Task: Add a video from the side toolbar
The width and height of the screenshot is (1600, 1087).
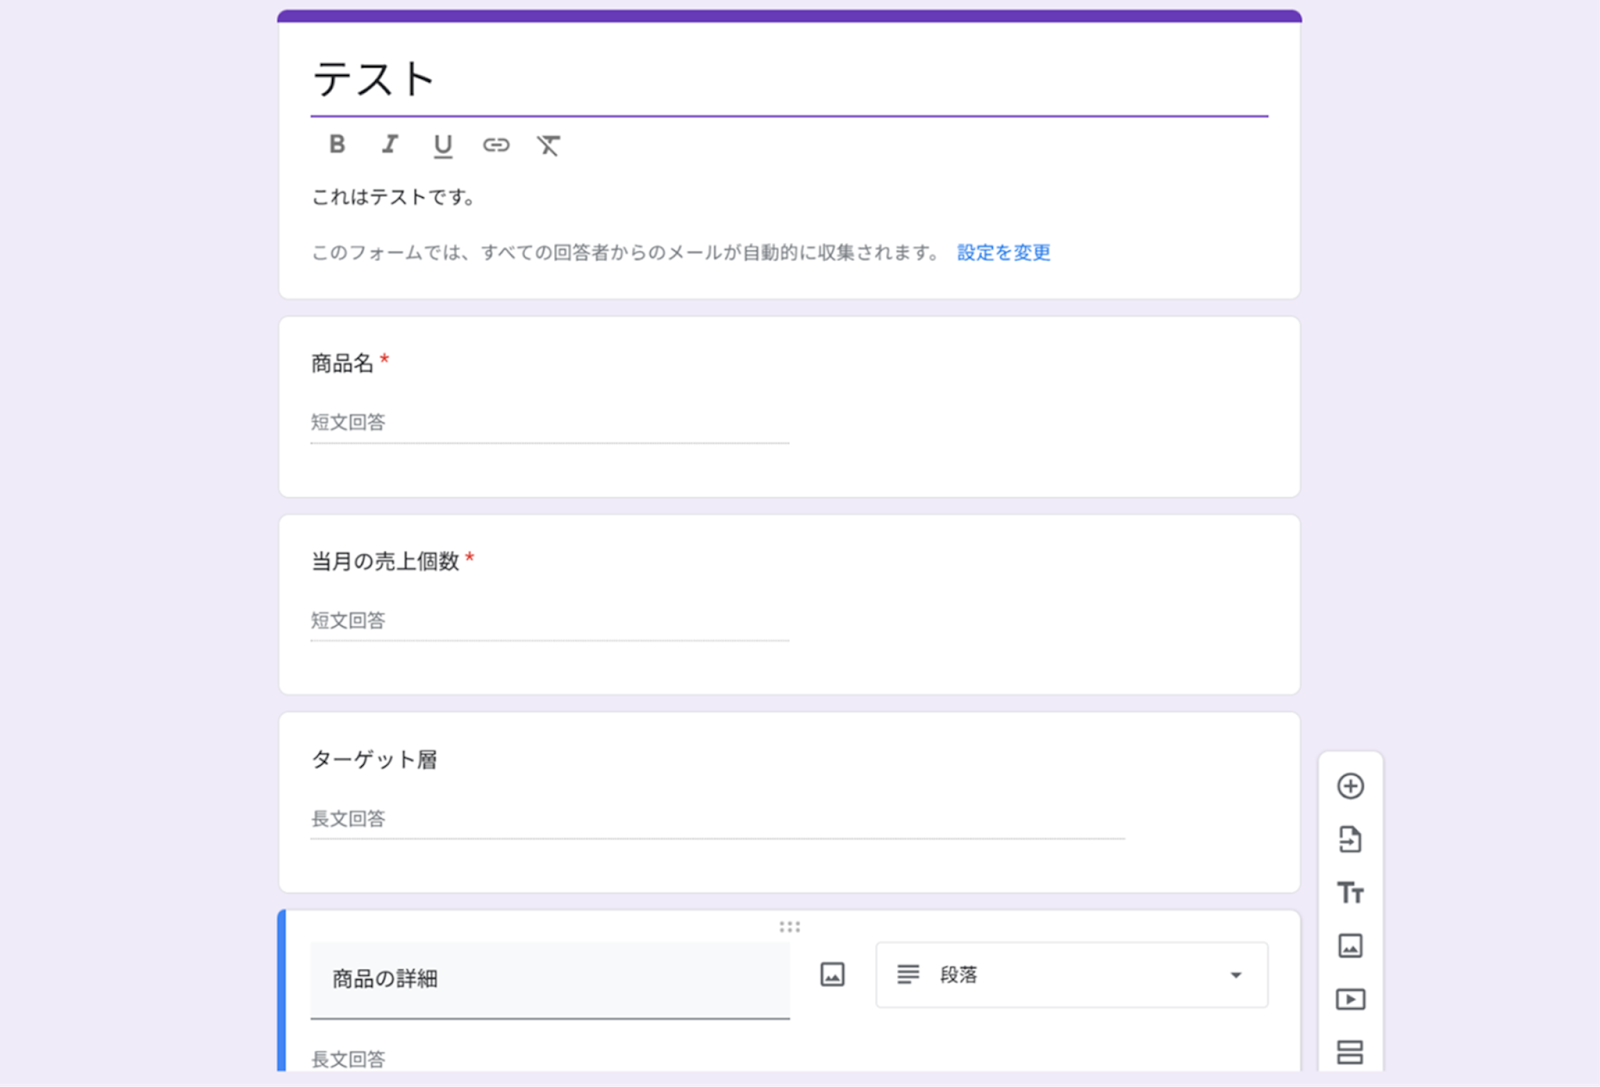Action: coord(1350,999)
